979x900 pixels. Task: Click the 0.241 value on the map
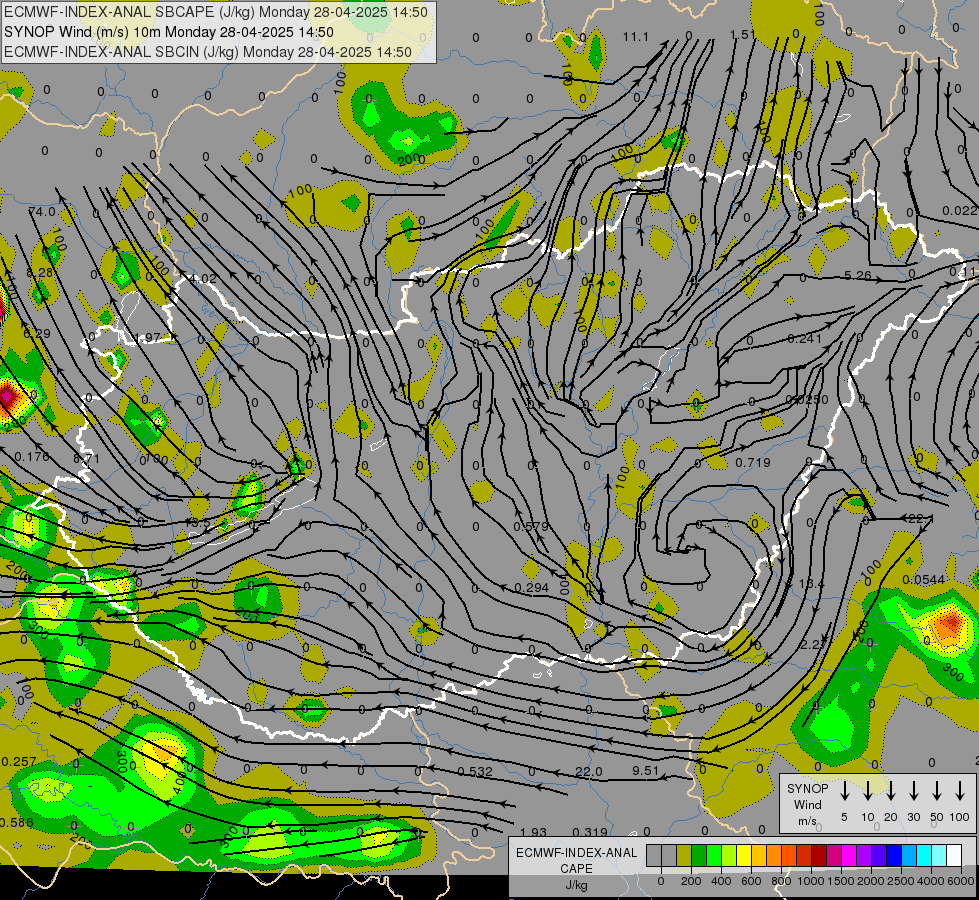click(x=804, y=339)
